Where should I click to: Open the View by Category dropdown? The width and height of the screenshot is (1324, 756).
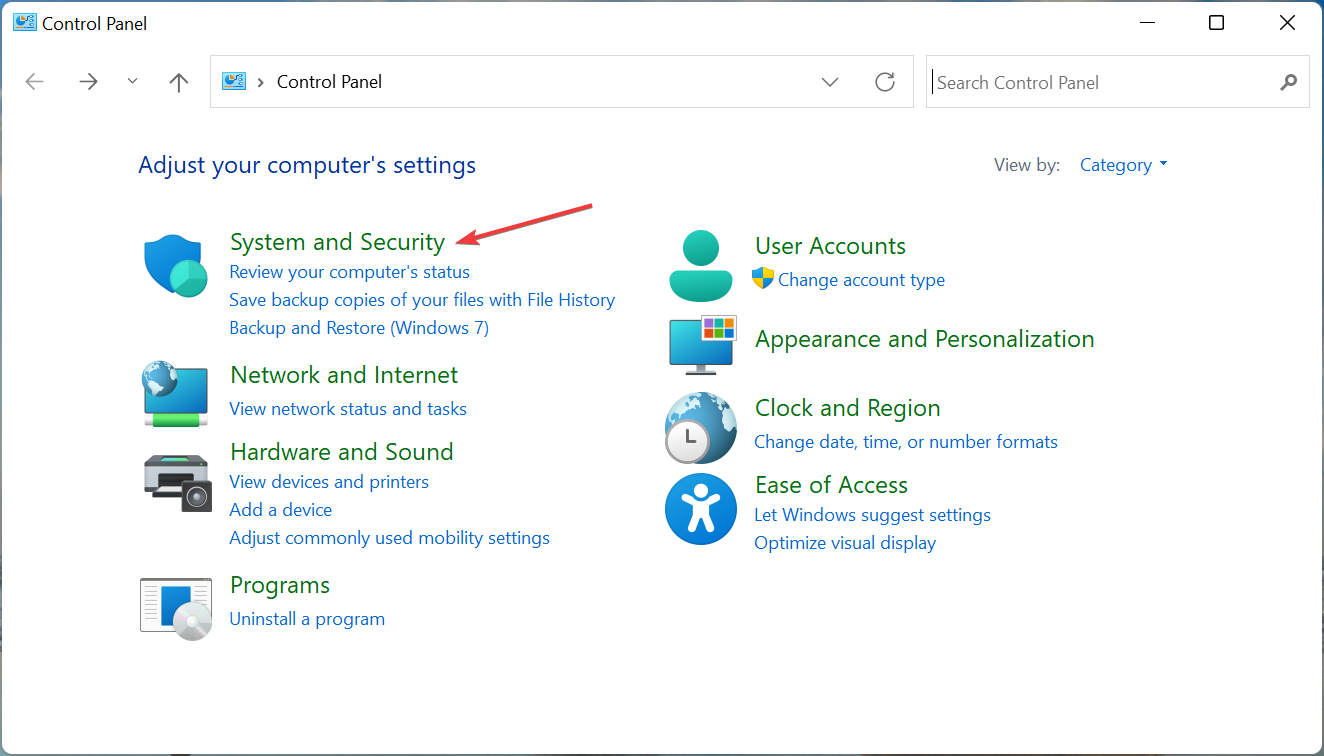coord(1123,165)
